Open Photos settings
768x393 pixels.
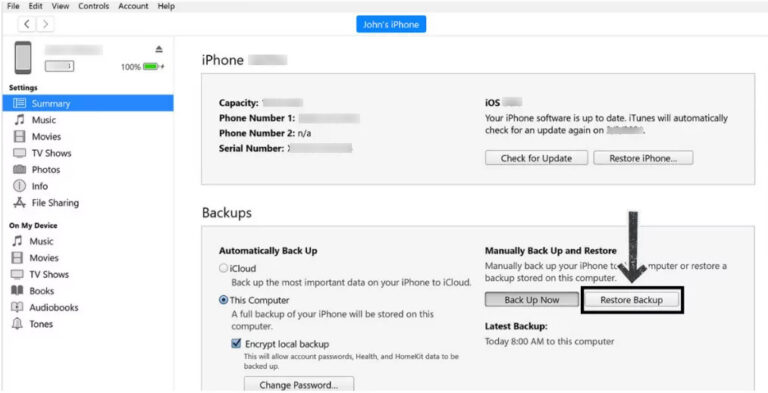tap(46, 170)
